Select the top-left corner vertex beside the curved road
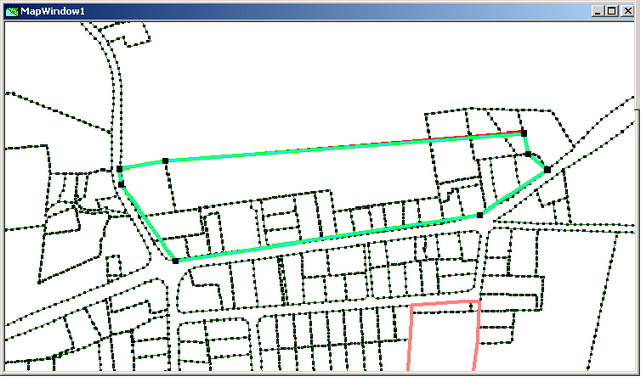Image resolution: width=641 pixels, height=377 pixels. coord(119,168)
